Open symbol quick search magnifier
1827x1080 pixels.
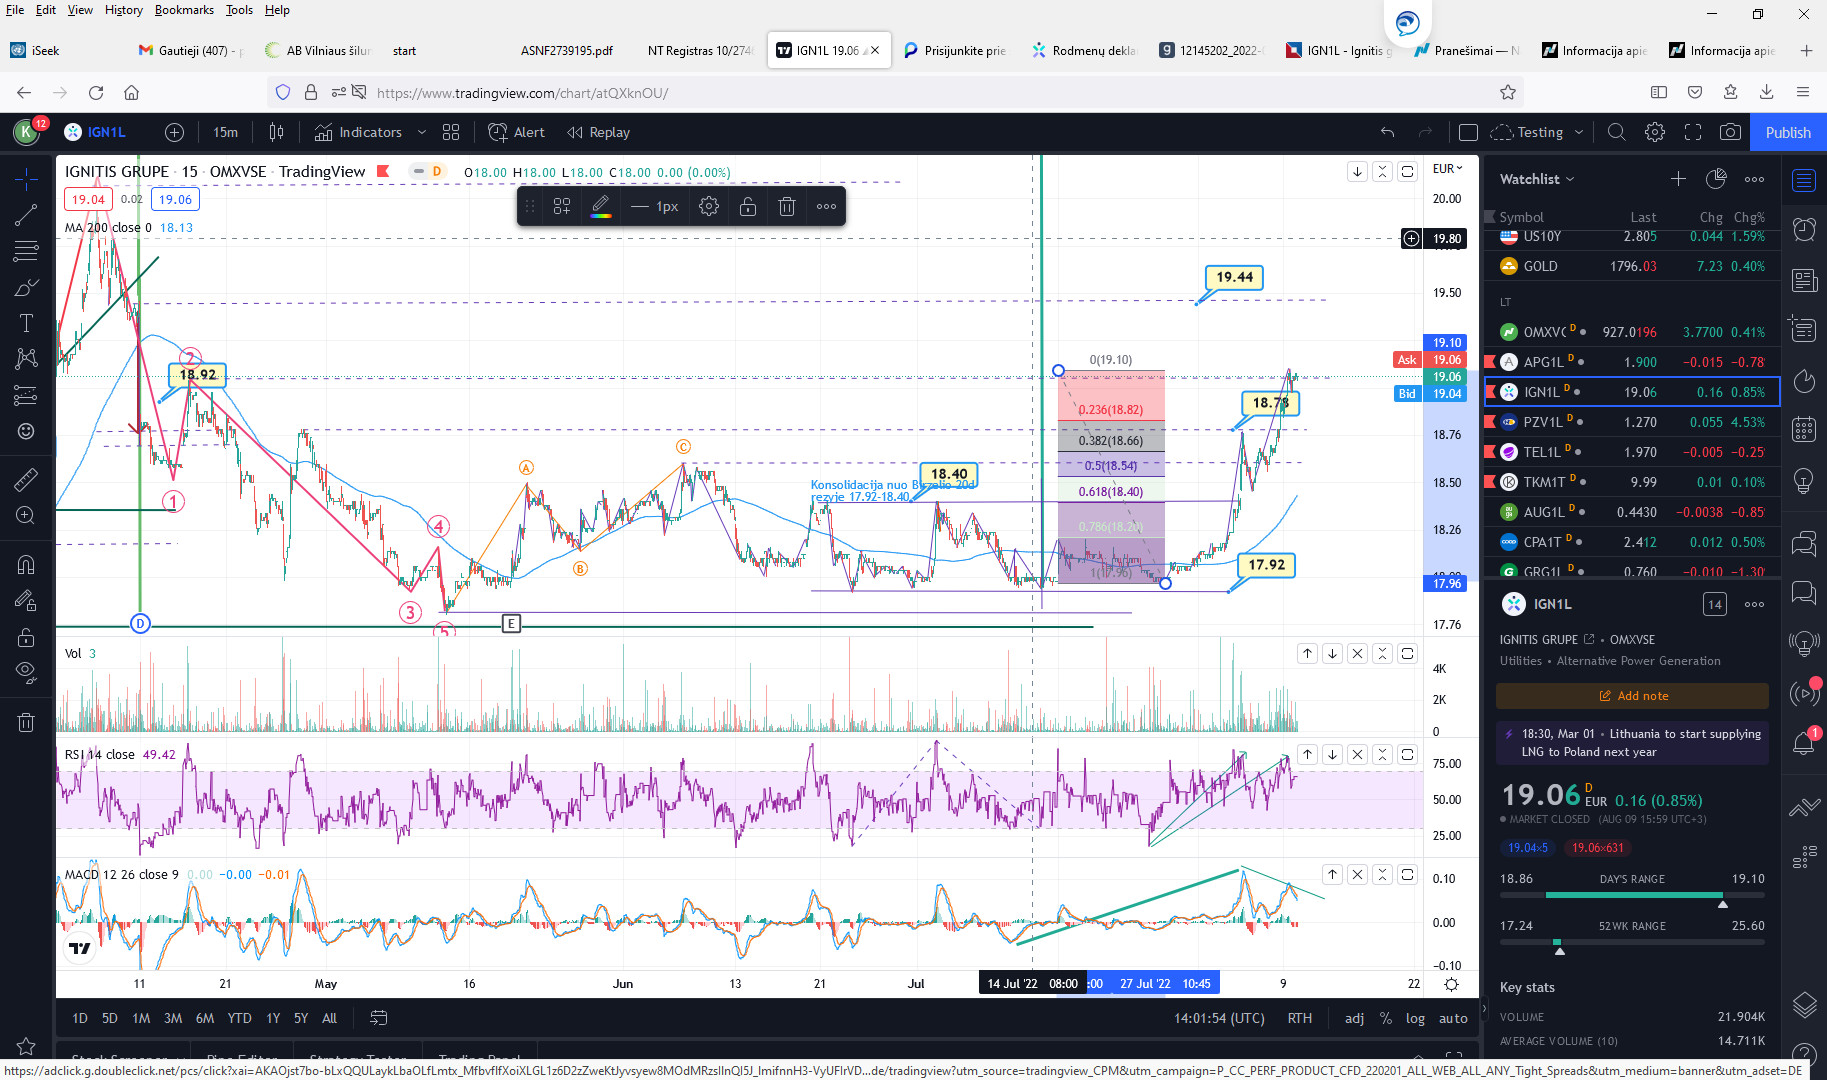click(1616, 132)
